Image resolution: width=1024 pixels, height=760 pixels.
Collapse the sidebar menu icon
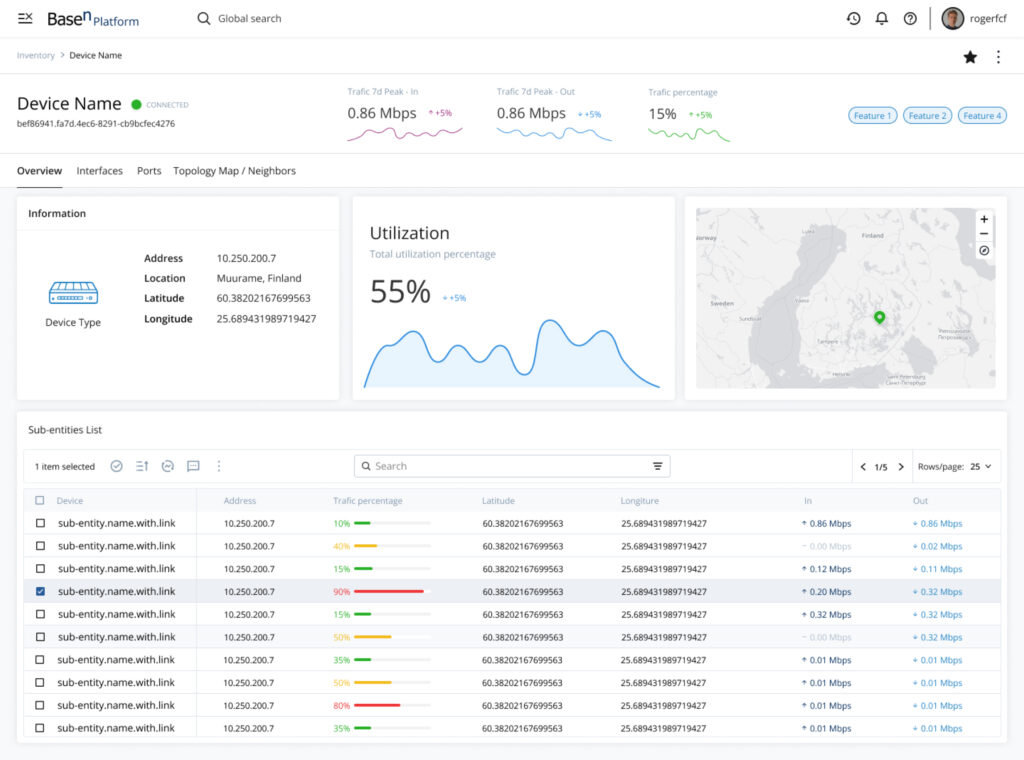(x=25, y=18)
